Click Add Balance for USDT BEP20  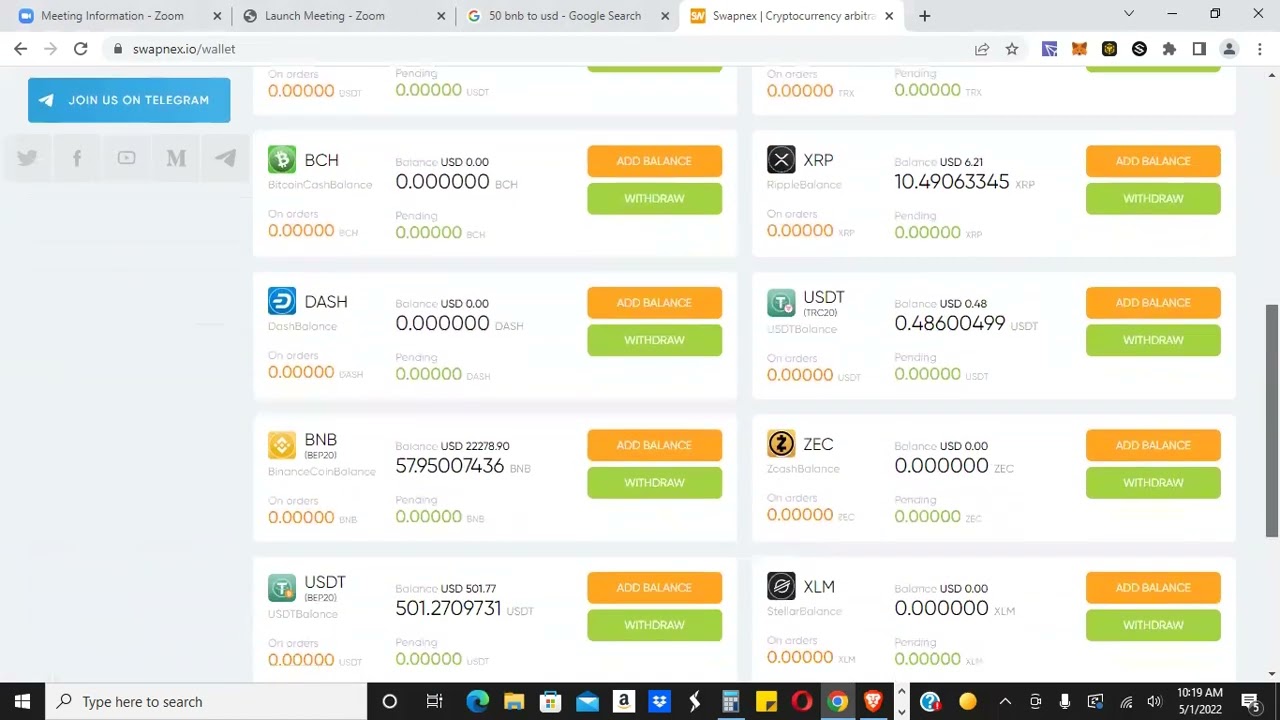pos(654,588)
